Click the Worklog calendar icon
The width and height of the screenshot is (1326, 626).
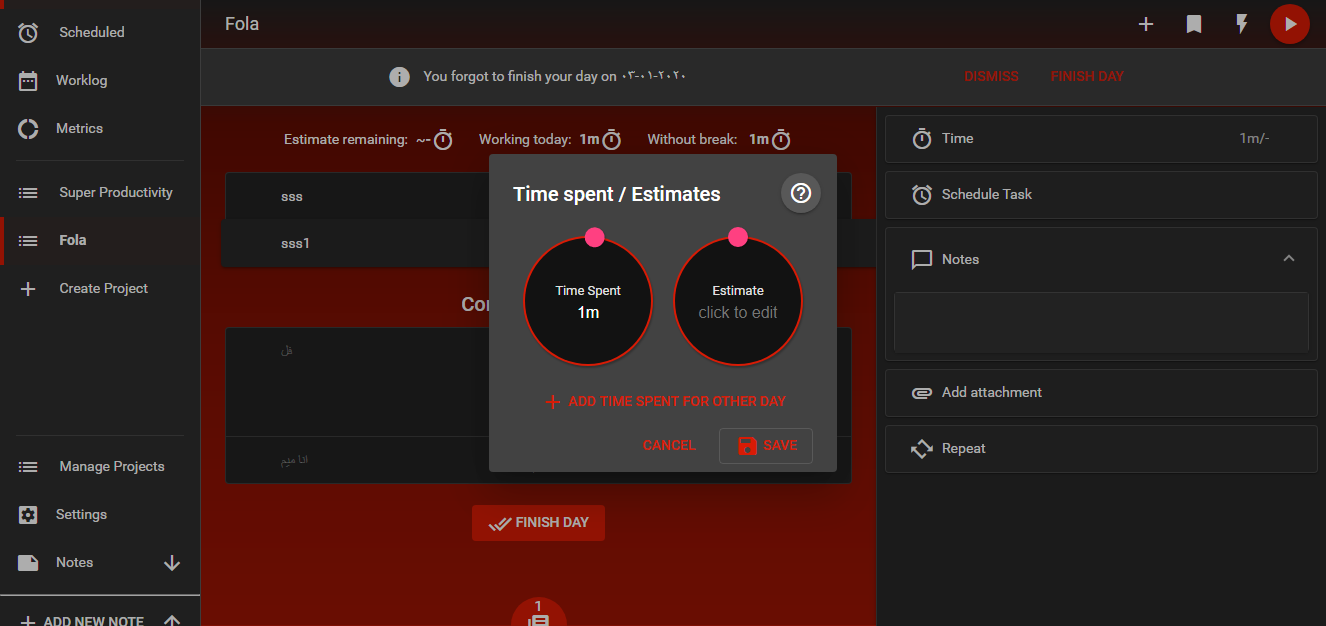28,81
